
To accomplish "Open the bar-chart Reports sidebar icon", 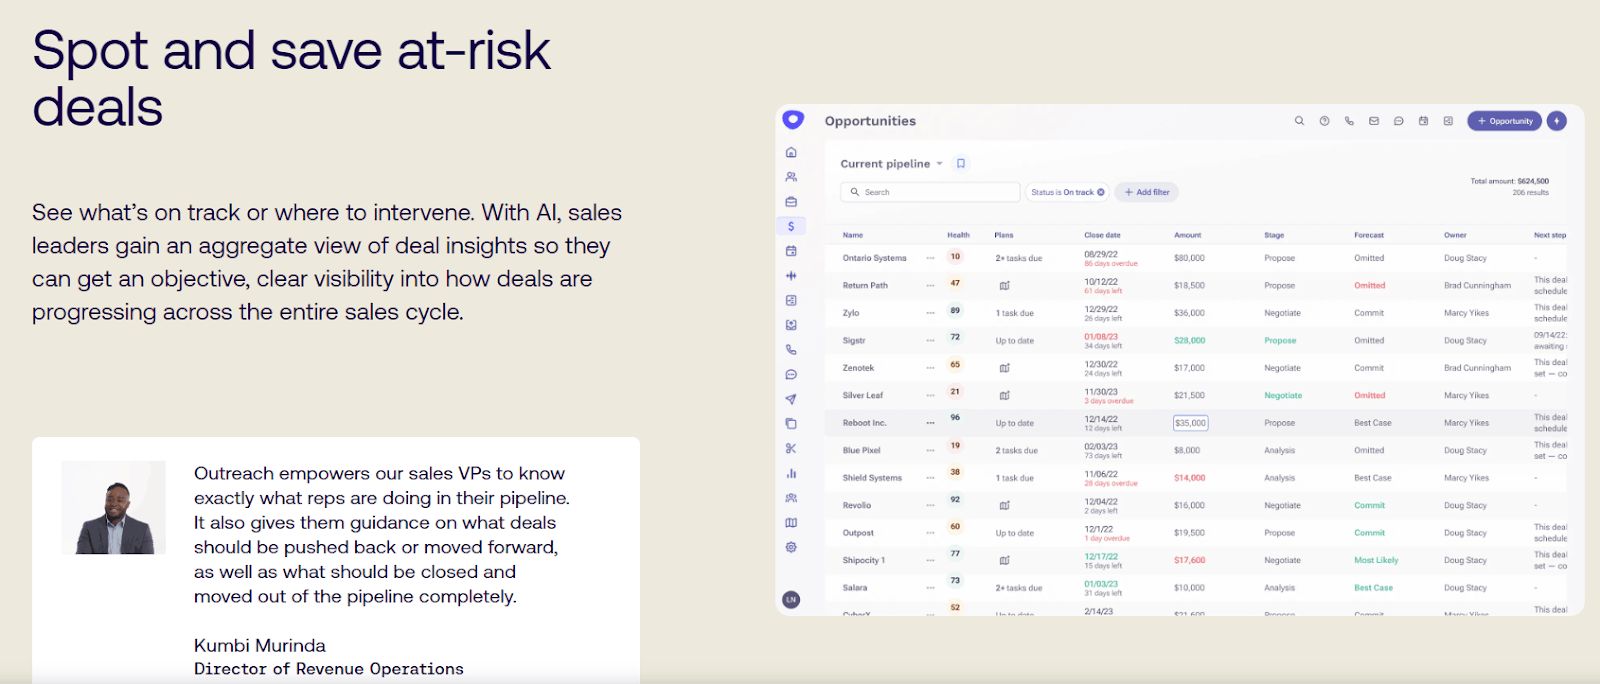I will pyautogui.click(x=791, y=473).
